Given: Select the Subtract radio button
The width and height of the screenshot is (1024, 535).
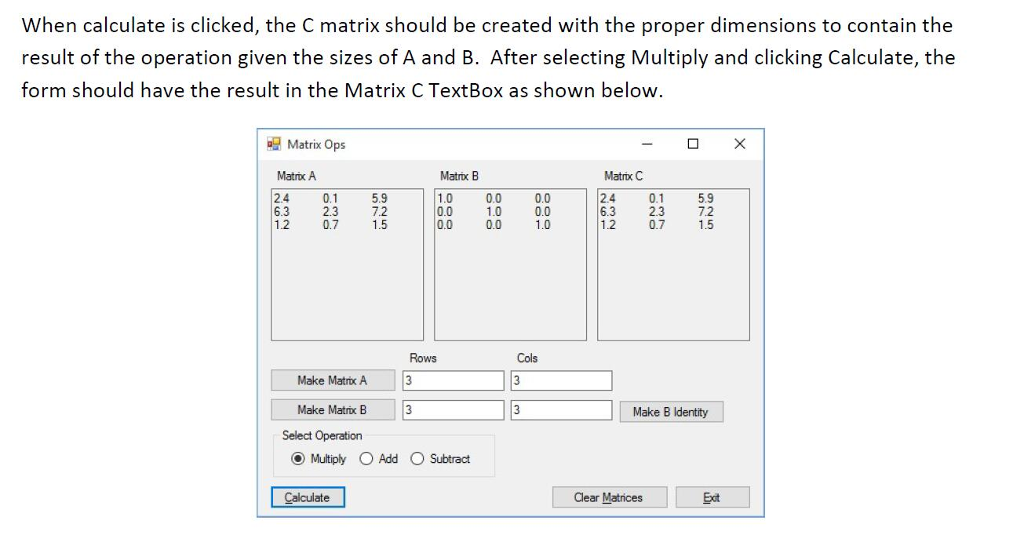Looking at the screenshot, I should (x=440, y=459).
